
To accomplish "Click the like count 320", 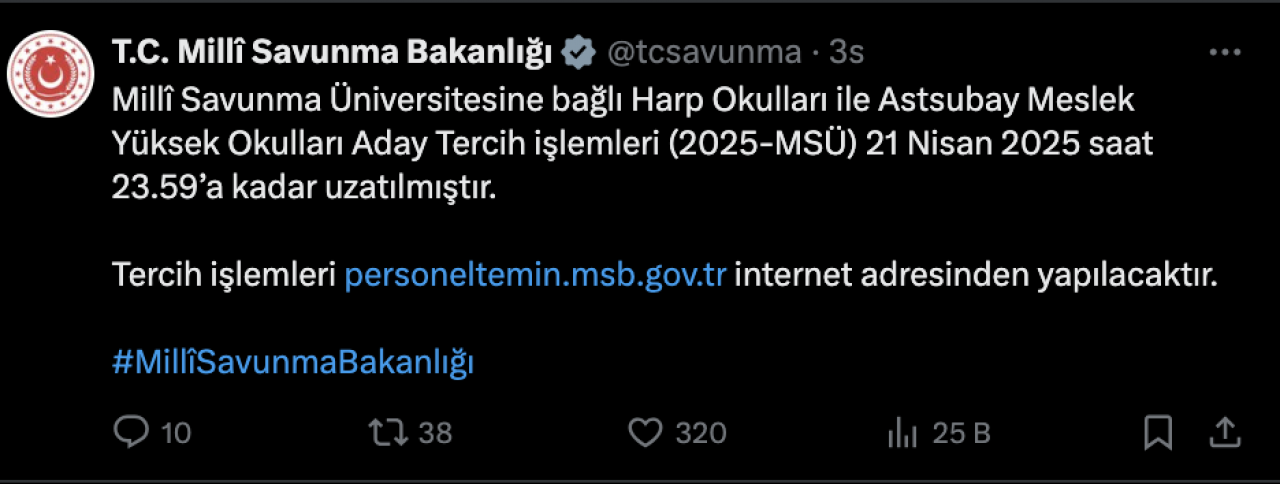I will 700,433.
